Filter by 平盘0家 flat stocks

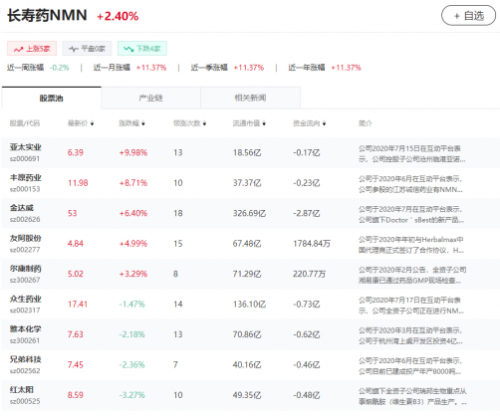(x=87, y=49)
